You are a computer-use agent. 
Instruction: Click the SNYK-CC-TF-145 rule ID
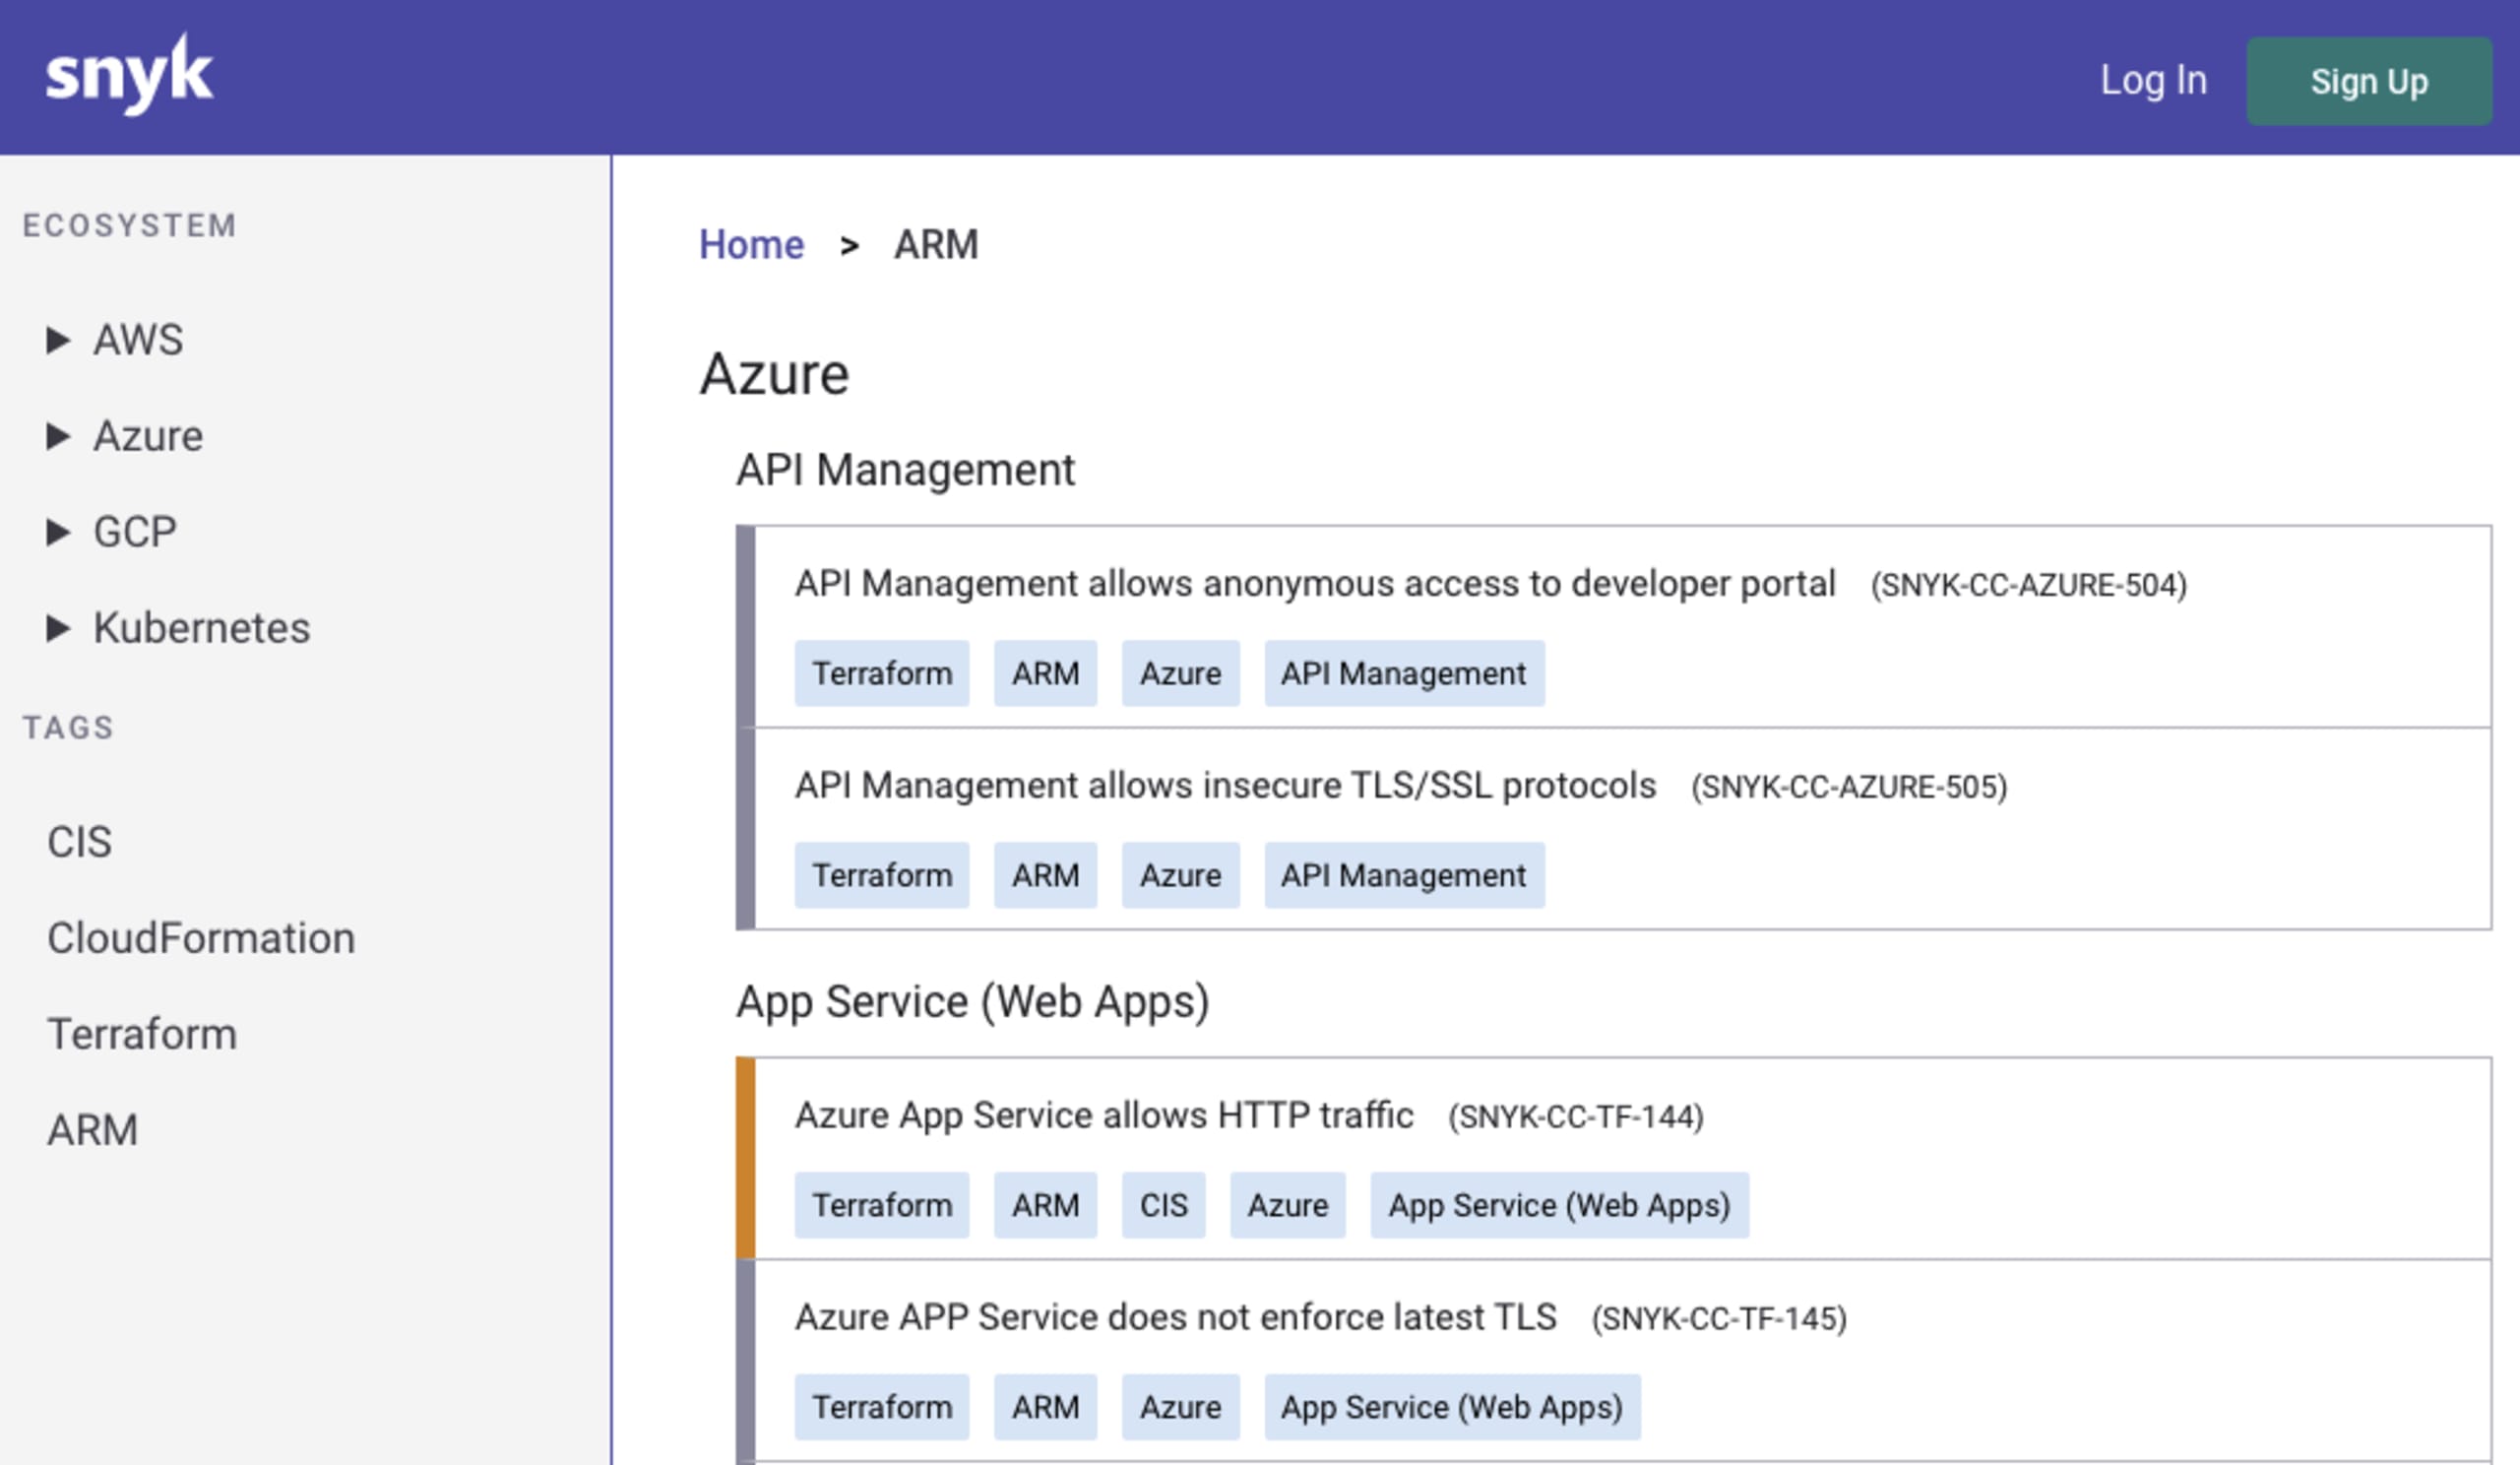click(x=1719, y=1319)
